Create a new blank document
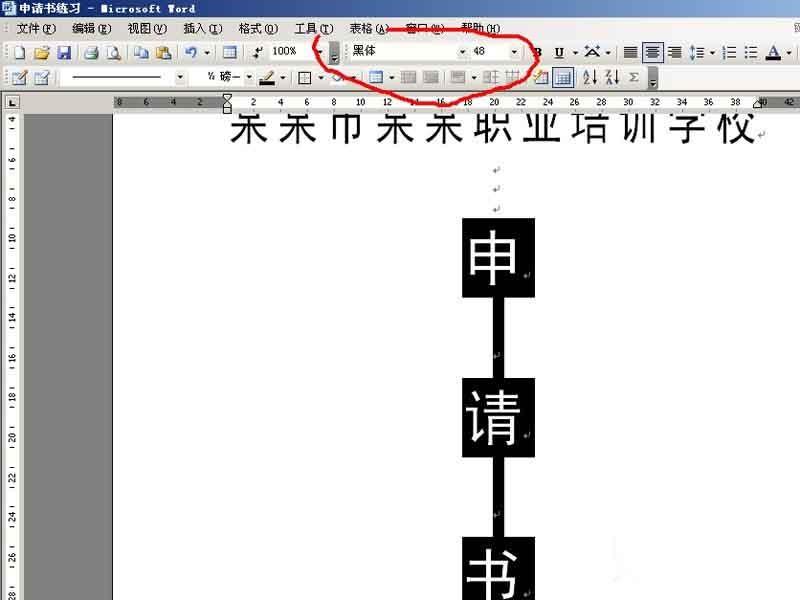Viewport: 800px width, 600px height. pyautogui.click(x=20, y=52)
